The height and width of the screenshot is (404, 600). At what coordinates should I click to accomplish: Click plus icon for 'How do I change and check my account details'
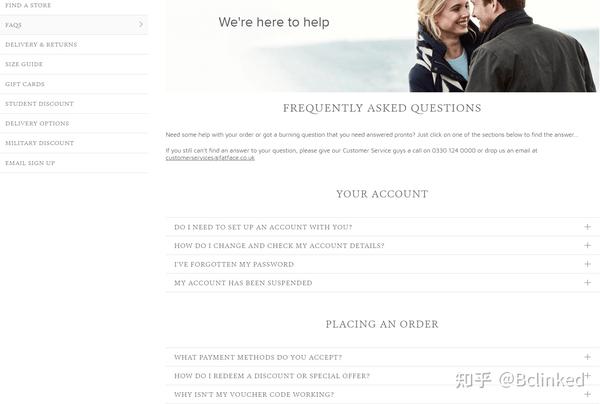point(587,245)
